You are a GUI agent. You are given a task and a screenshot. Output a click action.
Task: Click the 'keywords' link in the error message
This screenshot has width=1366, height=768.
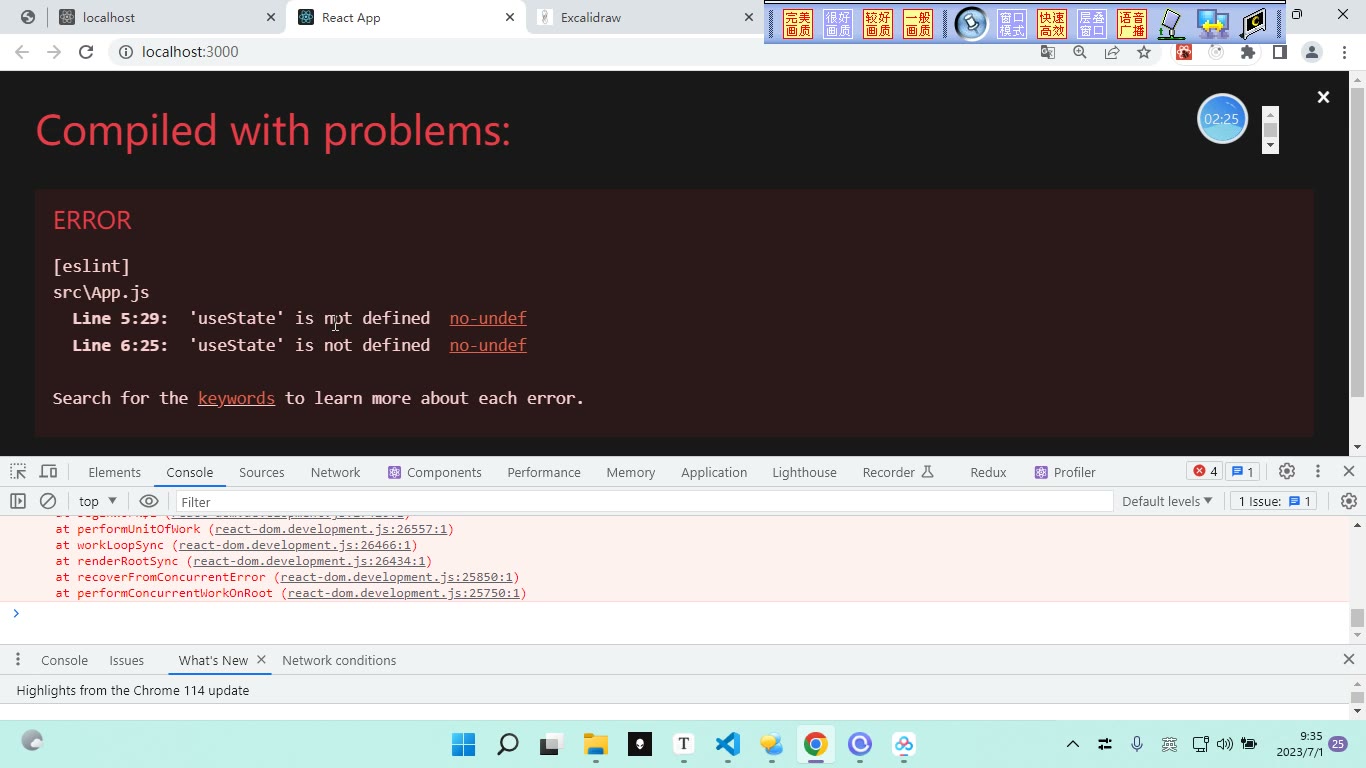[x=236, y=398]
